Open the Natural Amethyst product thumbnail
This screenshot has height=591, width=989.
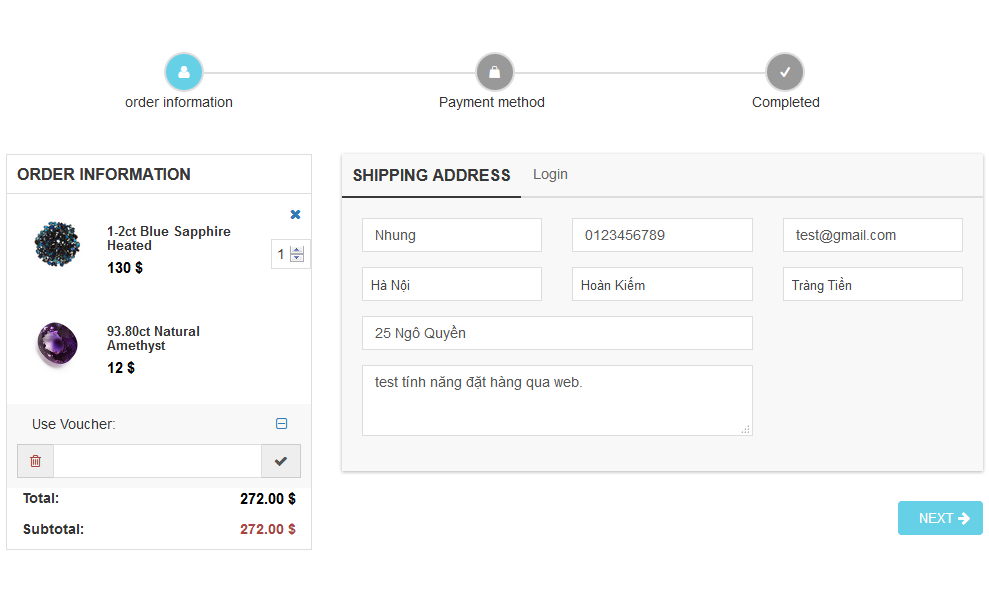click(x=57, y=344)
